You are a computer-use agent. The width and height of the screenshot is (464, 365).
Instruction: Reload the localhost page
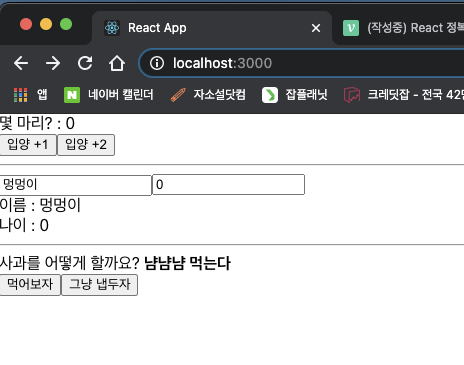[85, 63]
